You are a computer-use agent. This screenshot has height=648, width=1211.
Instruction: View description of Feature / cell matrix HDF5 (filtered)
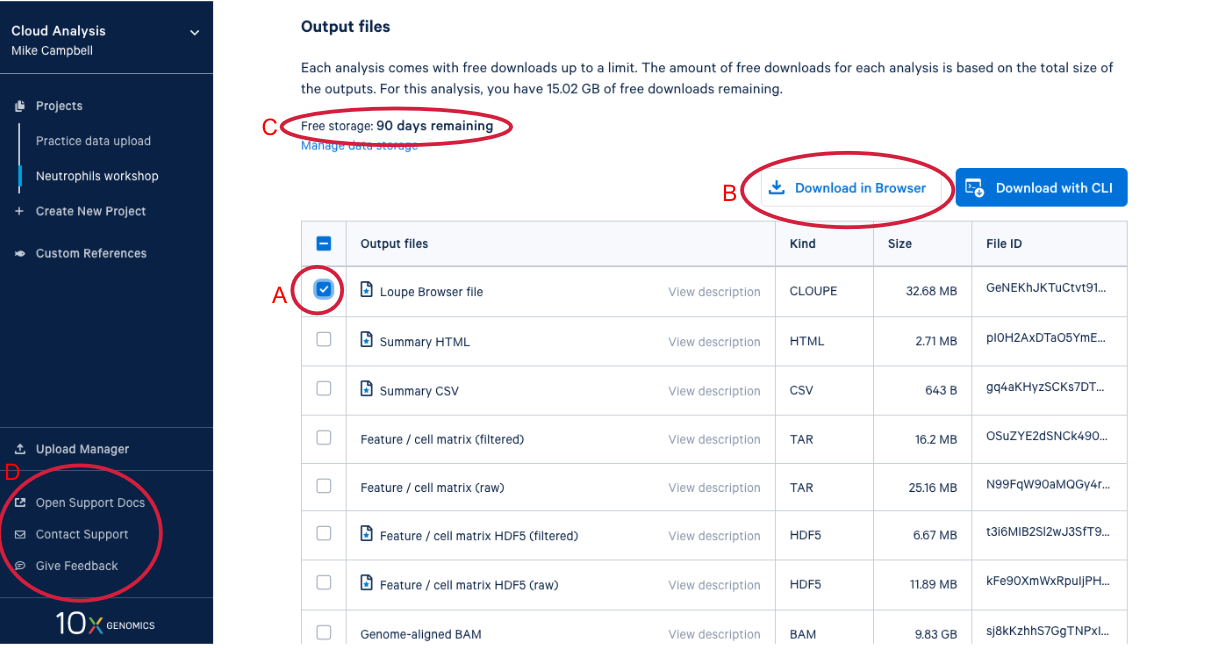pyautogui.click(x=714, y=536)
